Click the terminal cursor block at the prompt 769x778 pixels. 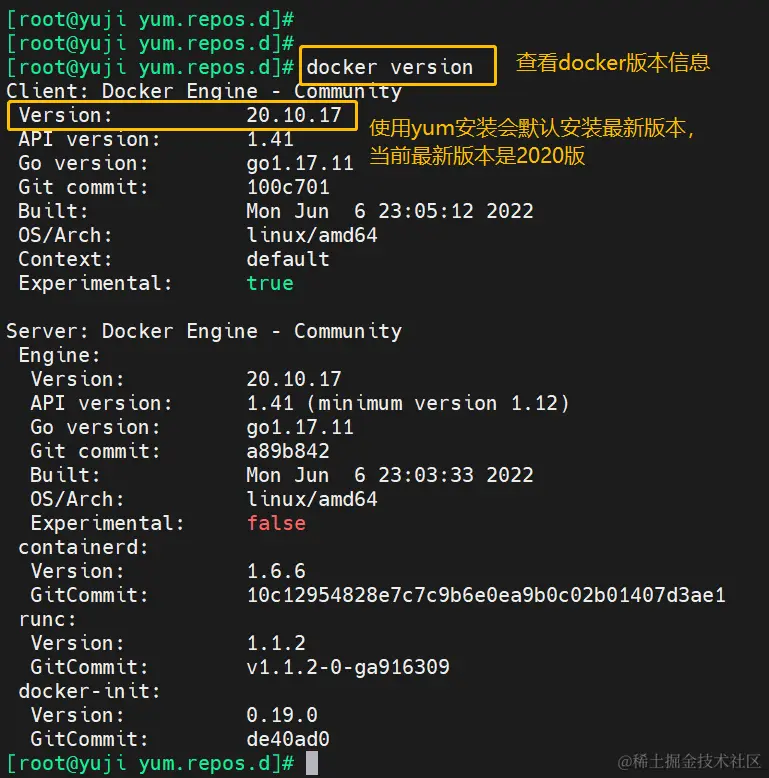pyautogui.click(x=312, y=763)
